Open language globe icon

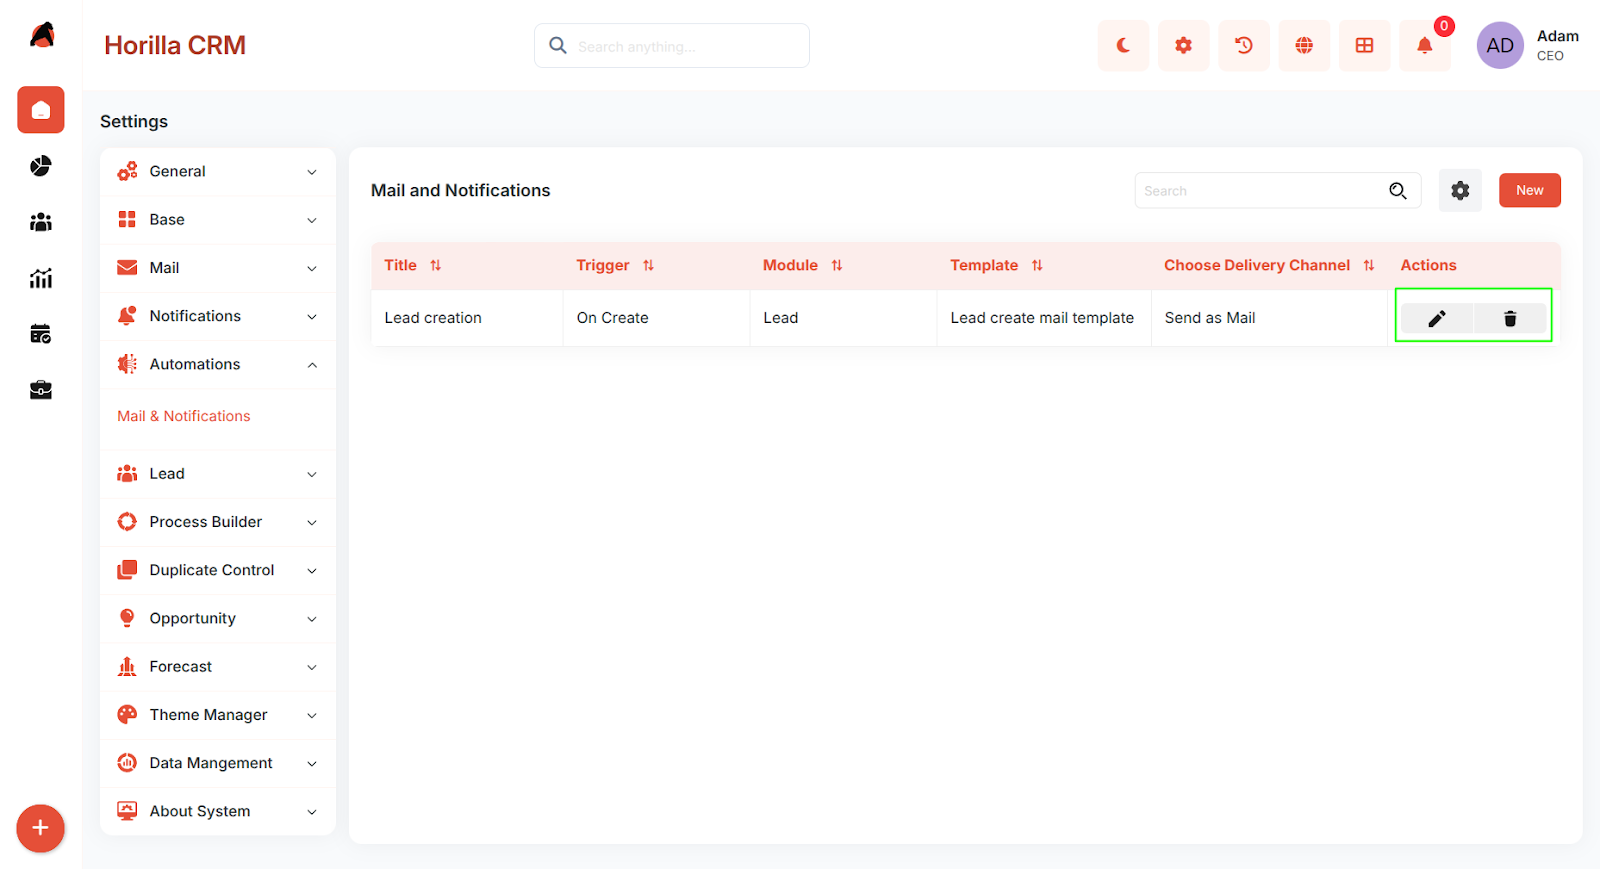click(1304, 45)
